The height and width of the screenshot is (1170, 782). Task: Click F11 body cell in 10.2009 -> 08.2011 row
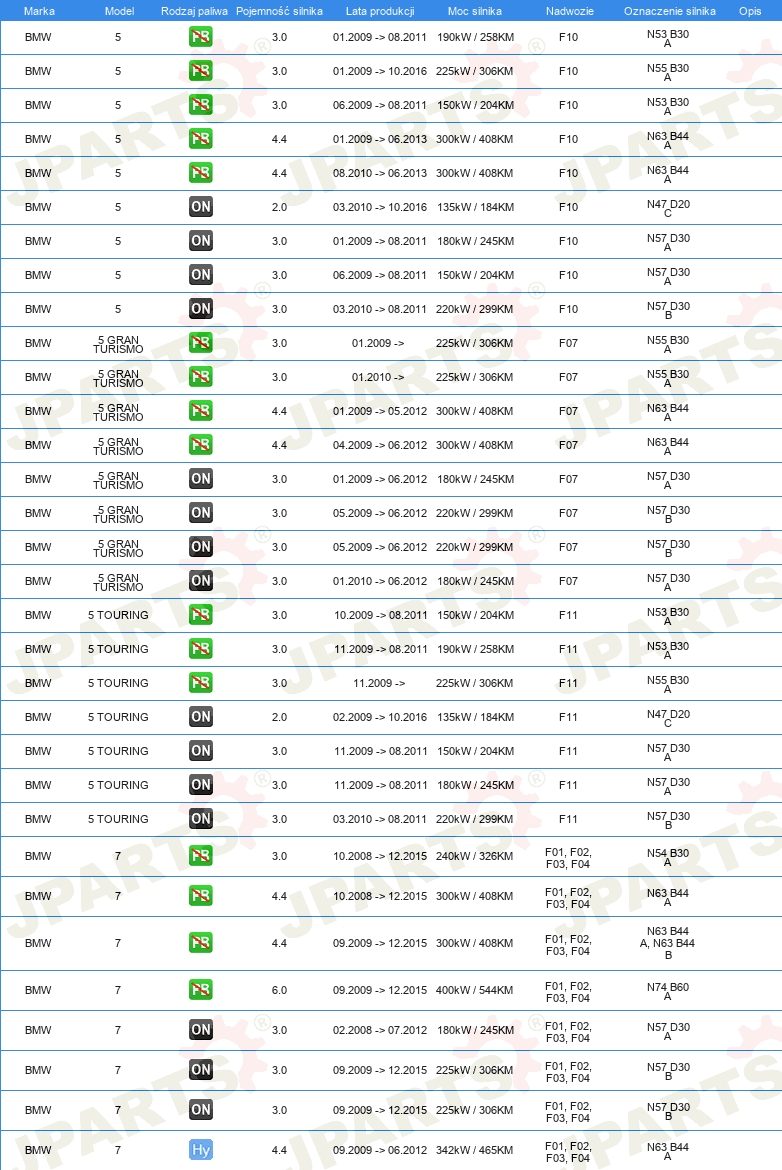point(569,615)
